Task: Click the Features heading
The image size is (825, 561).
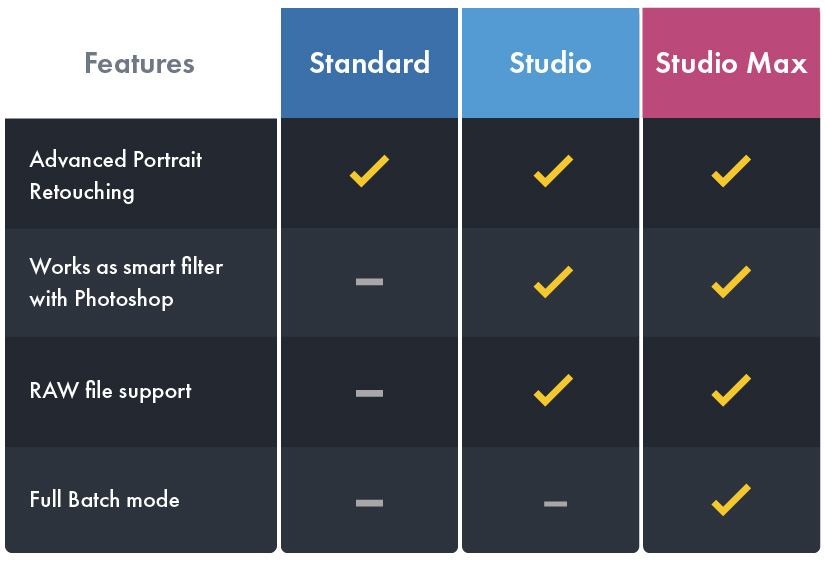Action: coord(139,63)
